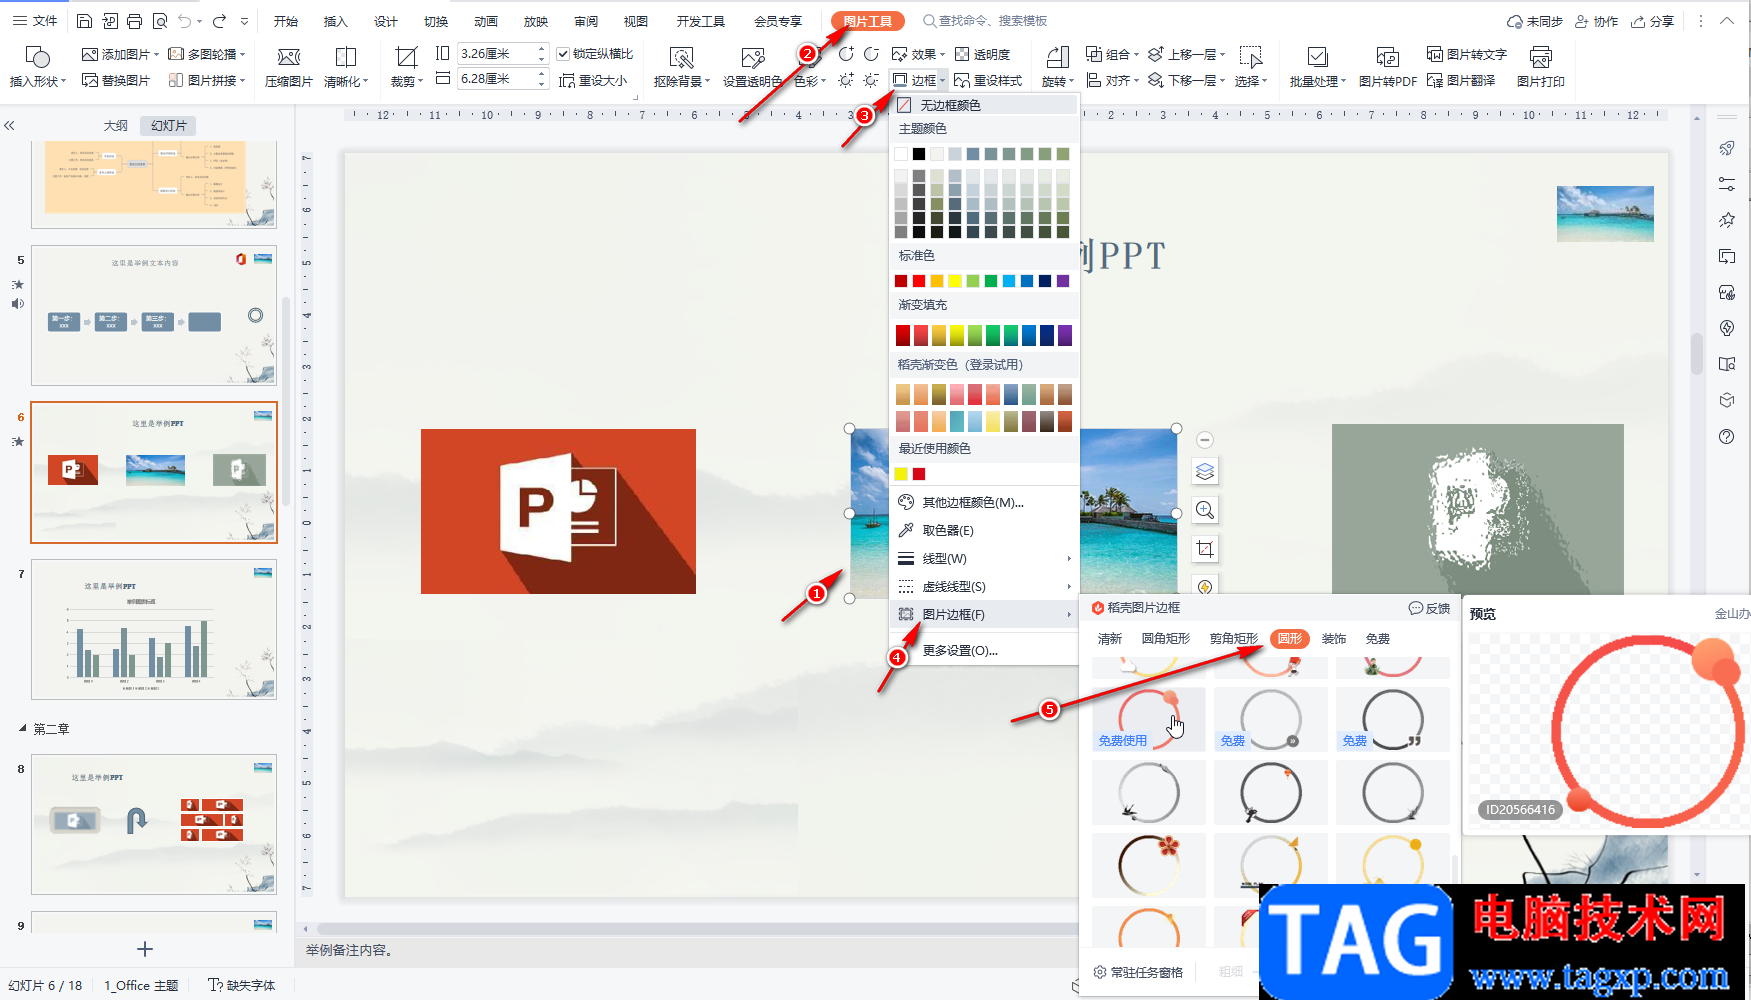Select the 免费使用 red circle border thumbnail
The image size is (1751, 1000).
(x=1149, y=719)
